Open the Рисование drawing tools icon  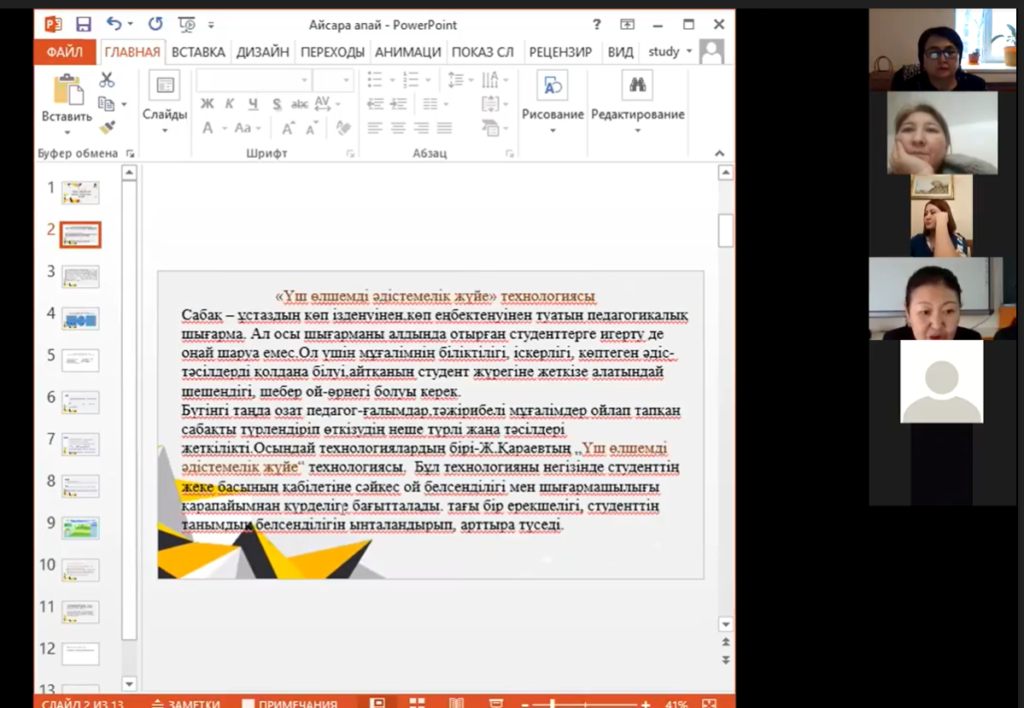pyautogui.click(x=552, y=86)
